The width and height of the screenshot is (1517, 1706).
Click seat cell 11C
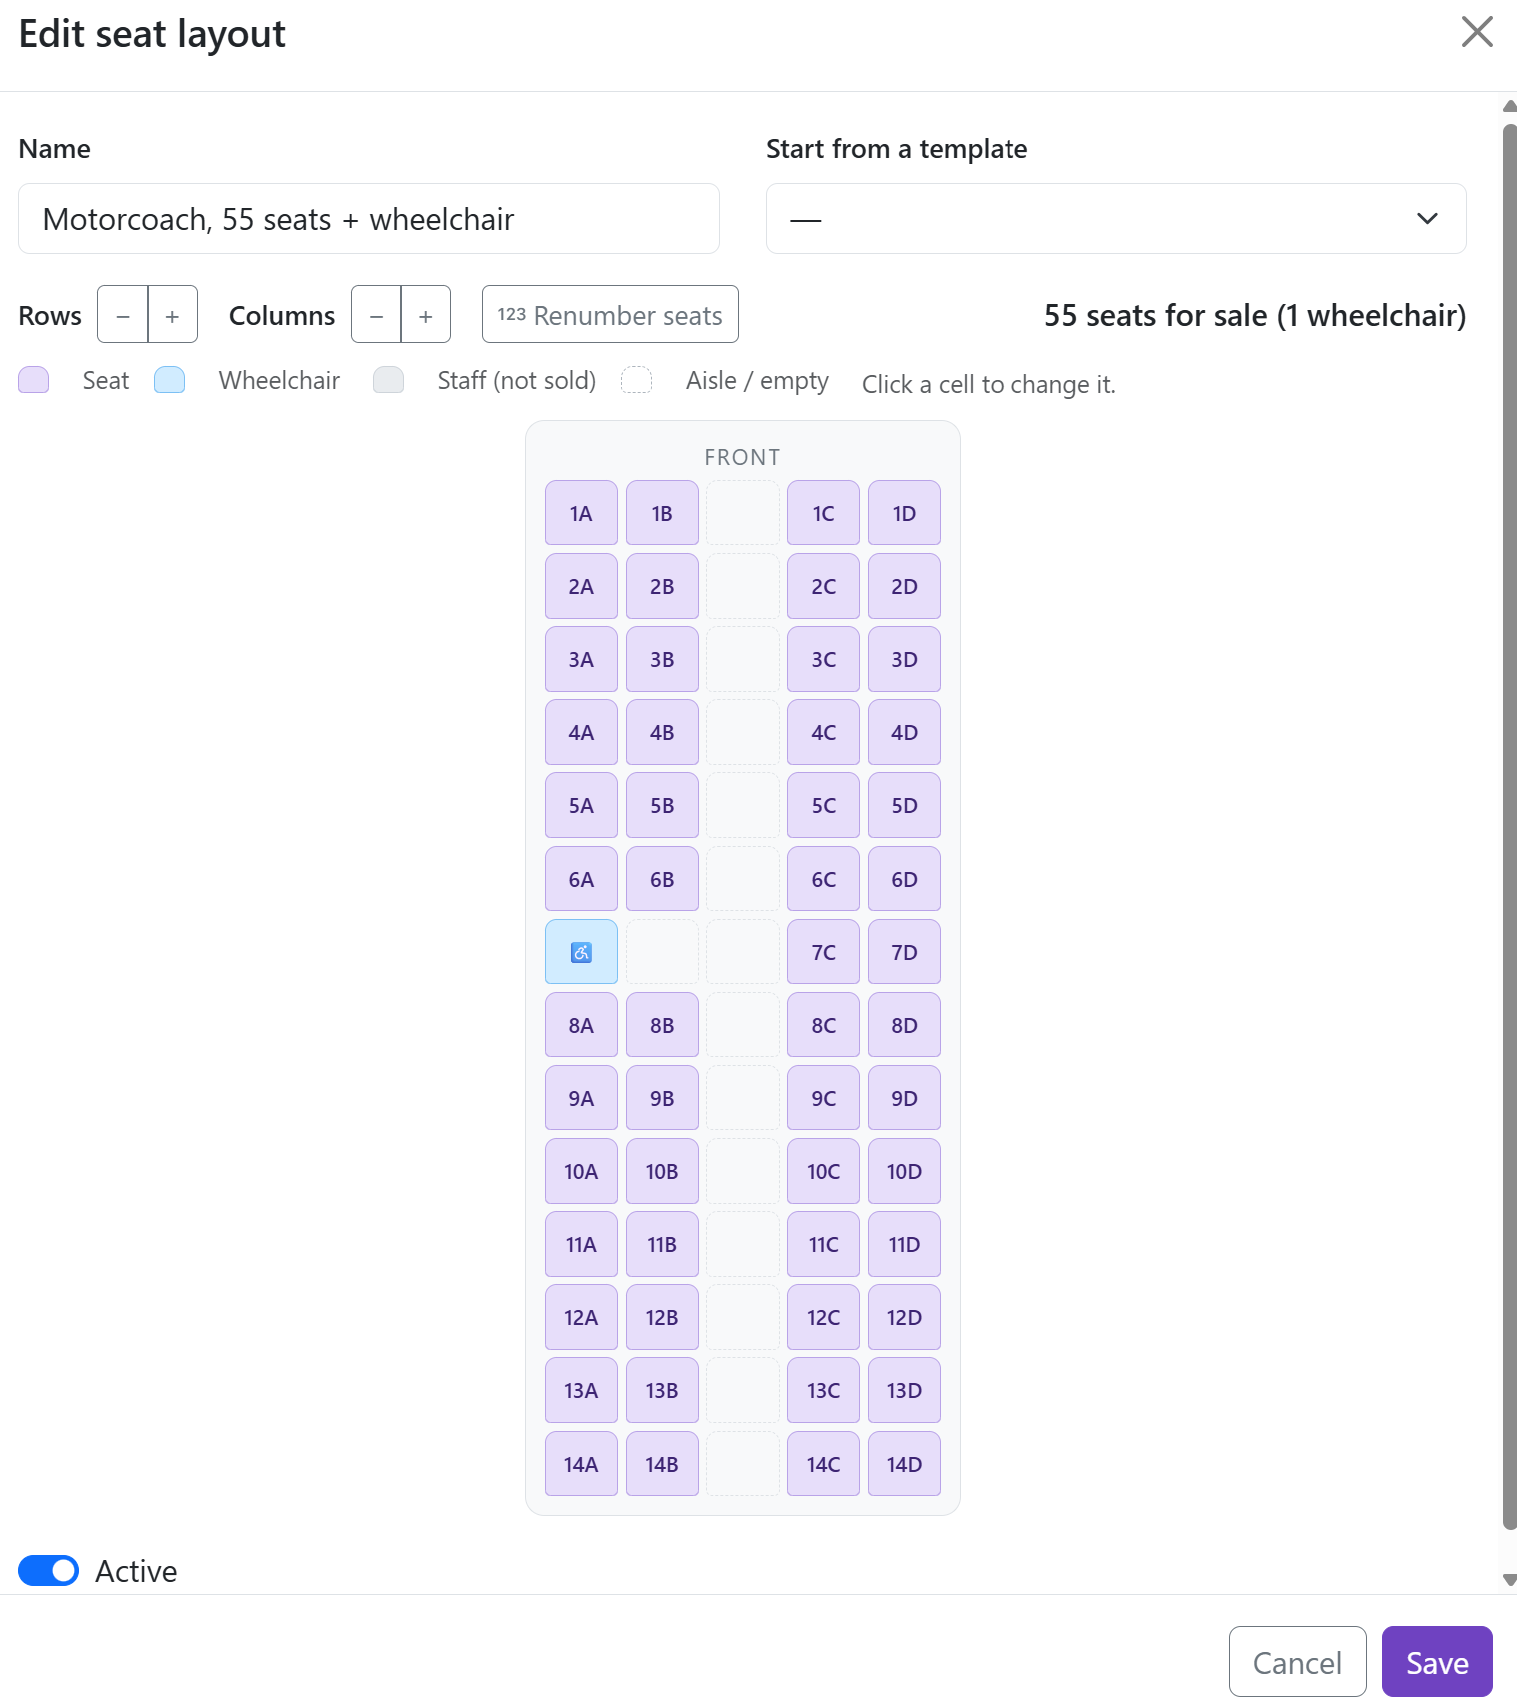823,1244
